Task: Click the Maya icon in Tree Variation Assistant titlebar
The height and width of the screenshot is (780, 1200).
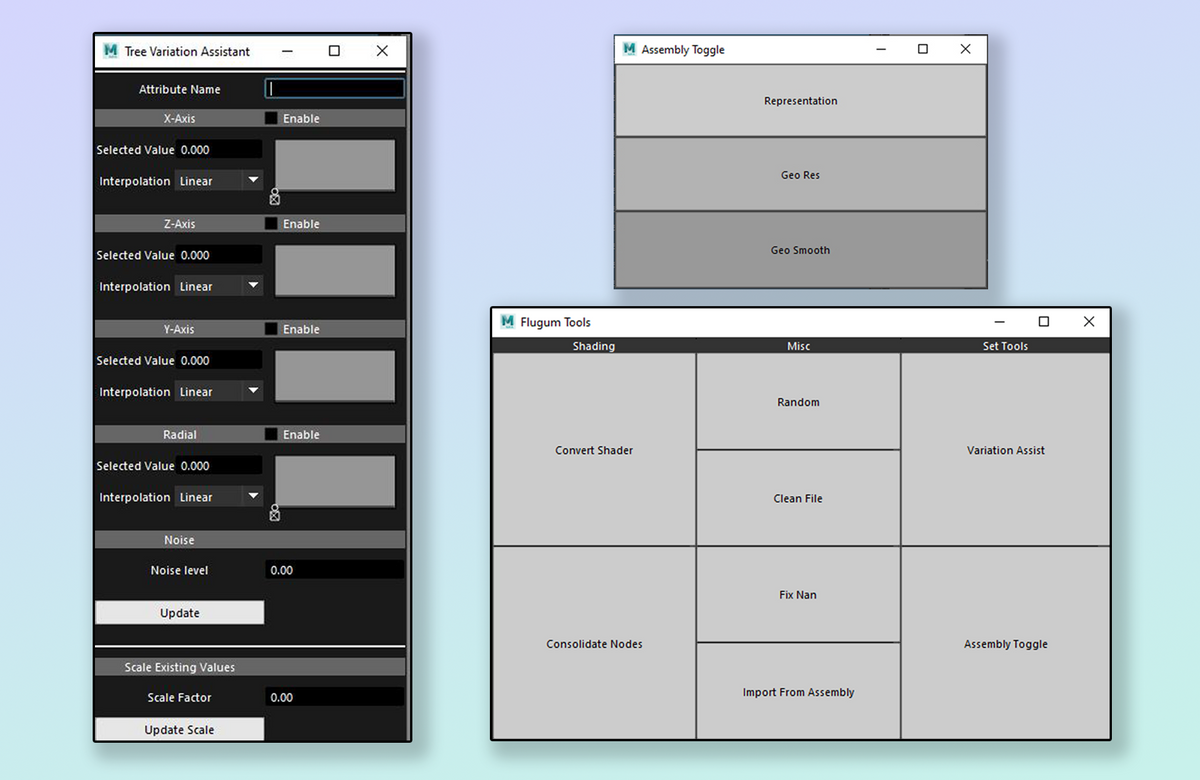Action: [x=110, y=50]
